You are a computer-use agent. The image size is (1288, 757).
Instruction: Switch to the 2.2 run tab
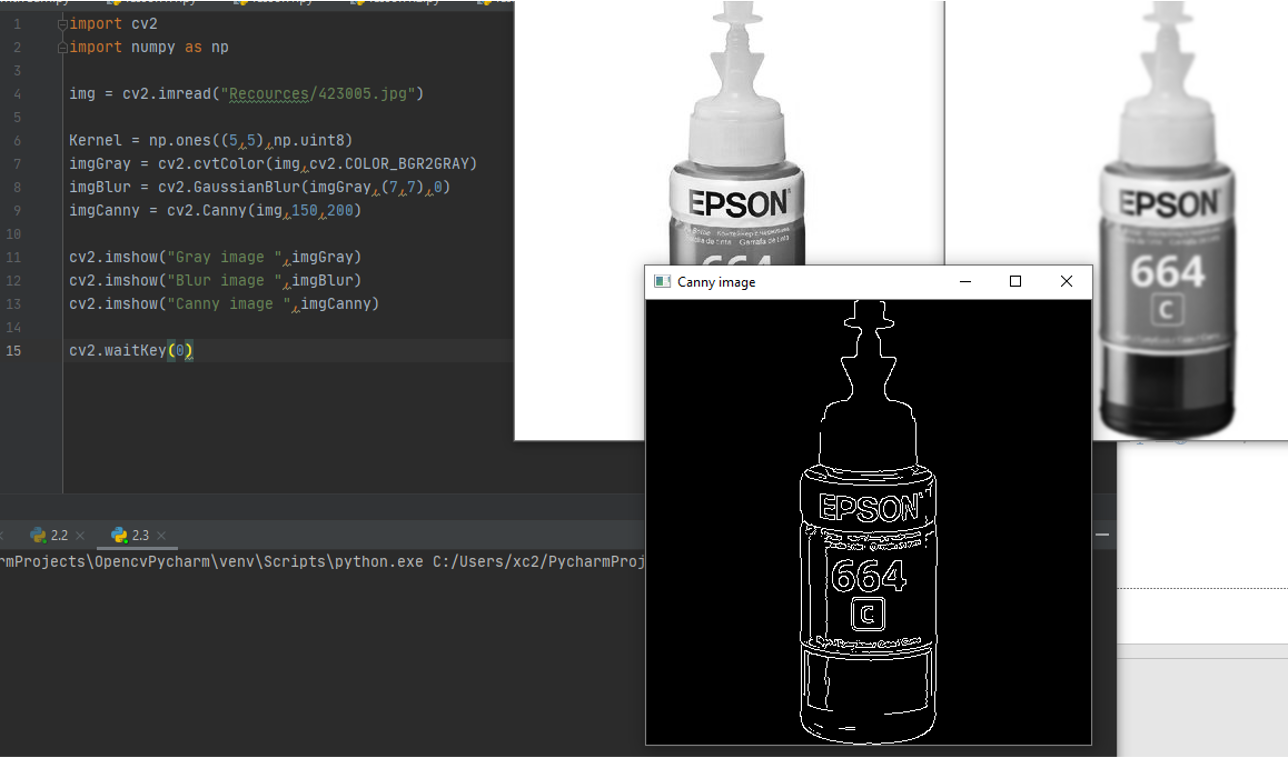49,535
